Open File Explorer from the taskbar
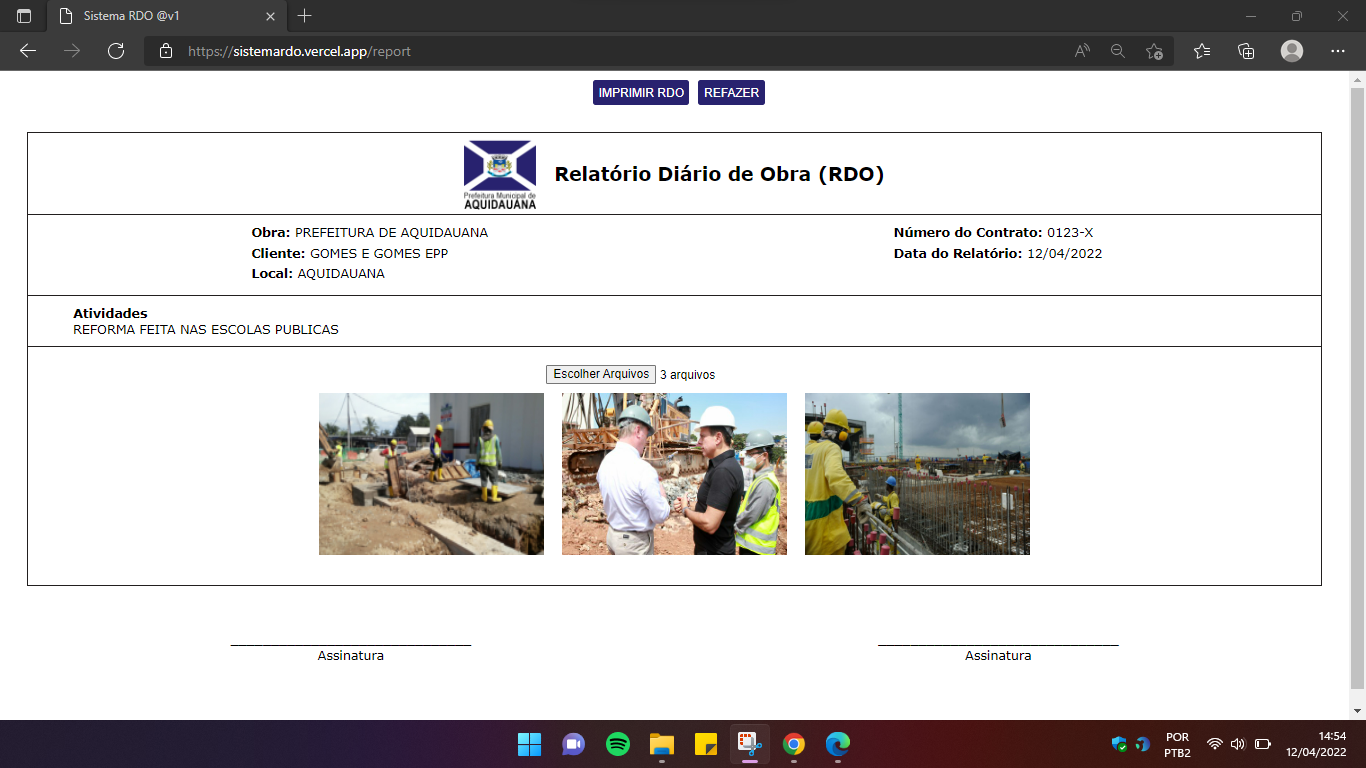The width and height of the screenshot is (1366, 768). [x=660, y=744]
